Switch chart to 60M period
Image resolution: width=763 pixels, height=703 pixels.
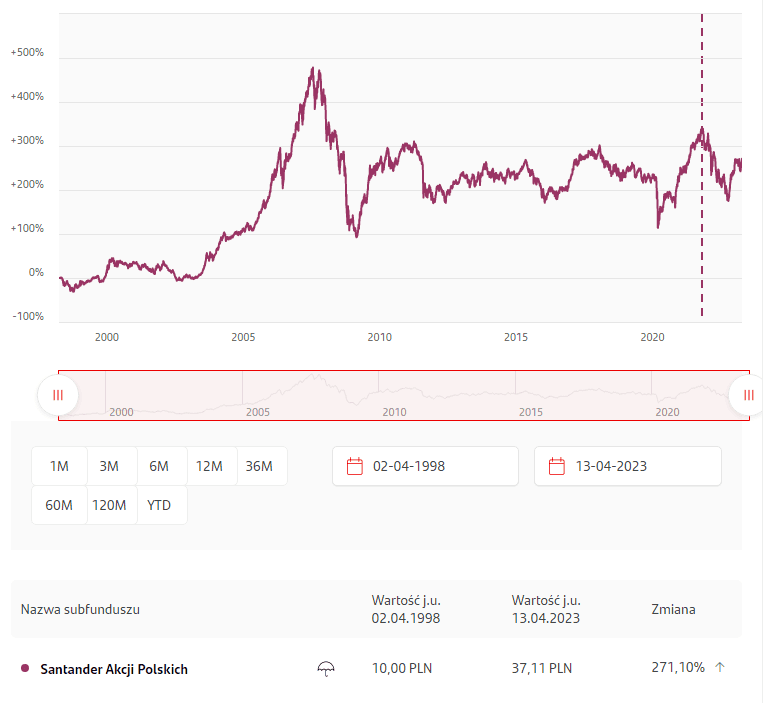click(x=59, y=505)
